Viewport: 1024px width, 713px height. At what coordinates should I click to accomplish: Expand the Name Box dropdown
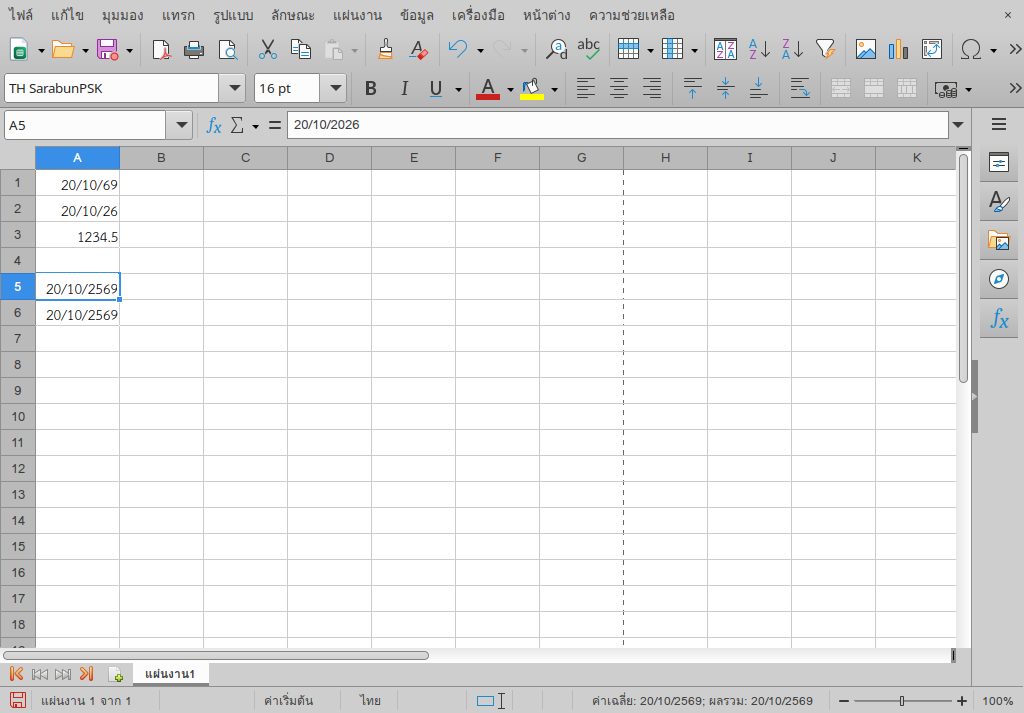click(x=180, y=125)
